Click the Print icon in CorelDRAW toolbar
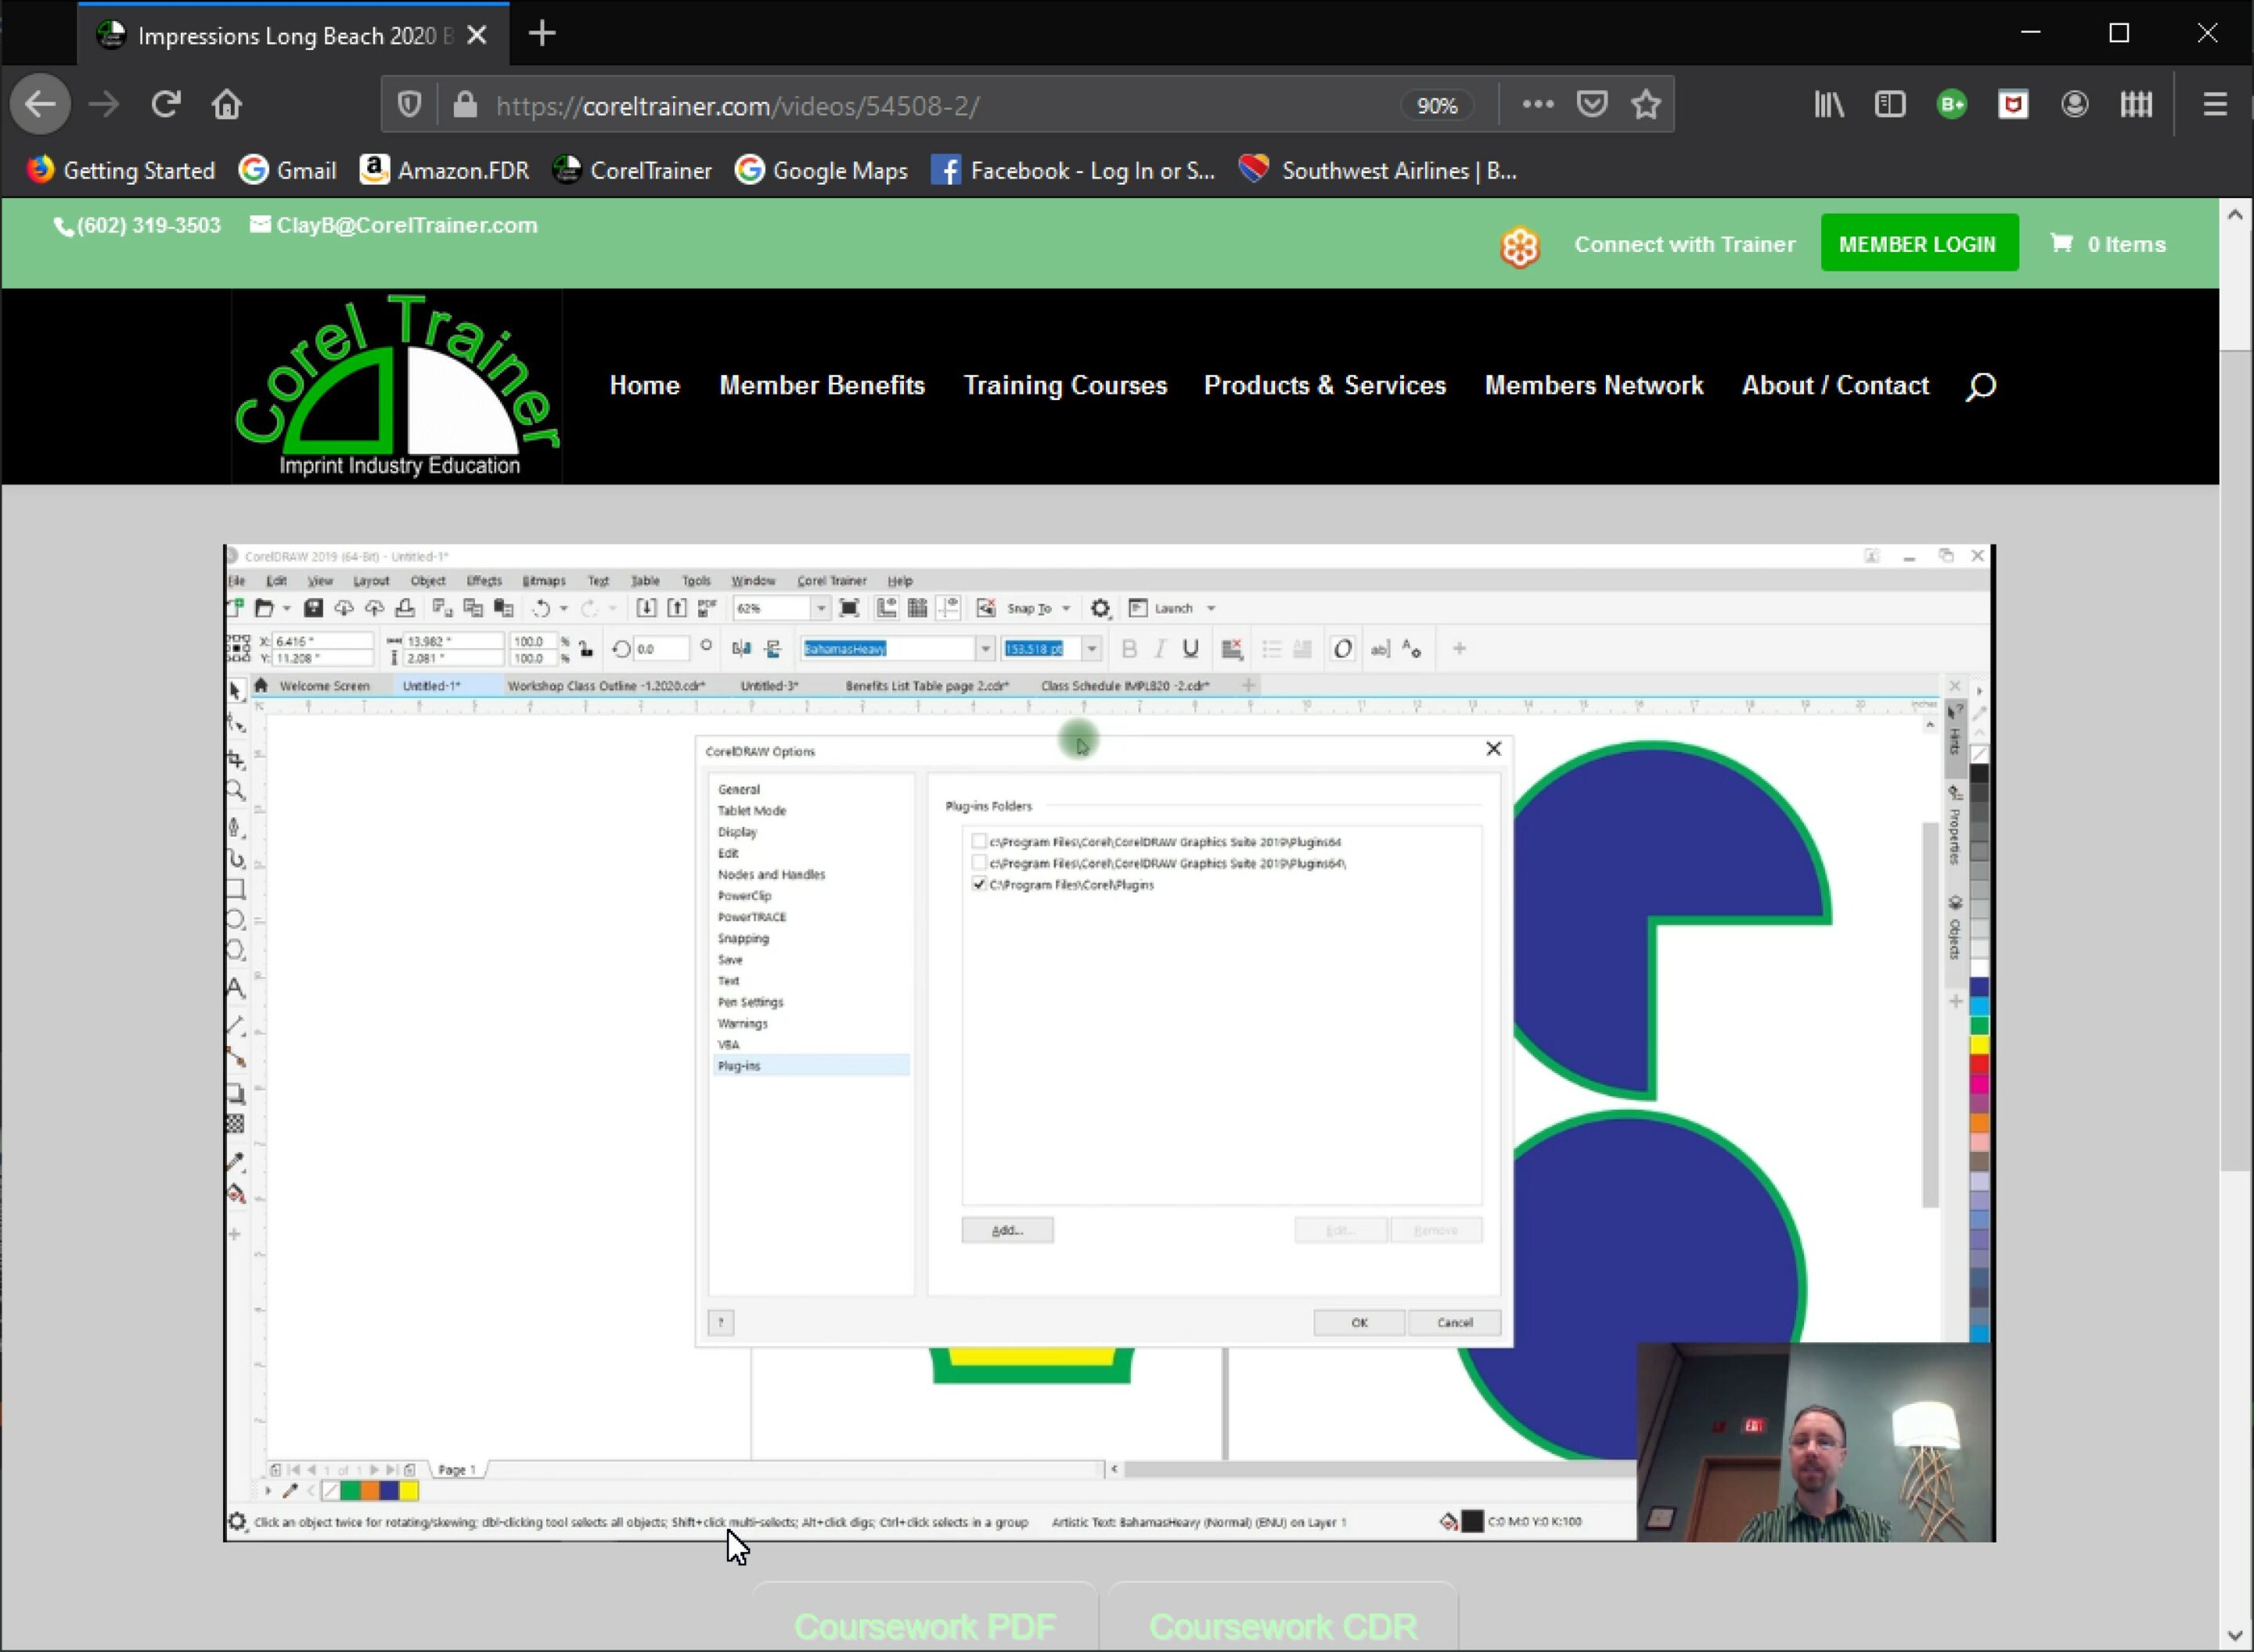The image size is (2254, 1652). pyautogui.click(x=405, y=608)
